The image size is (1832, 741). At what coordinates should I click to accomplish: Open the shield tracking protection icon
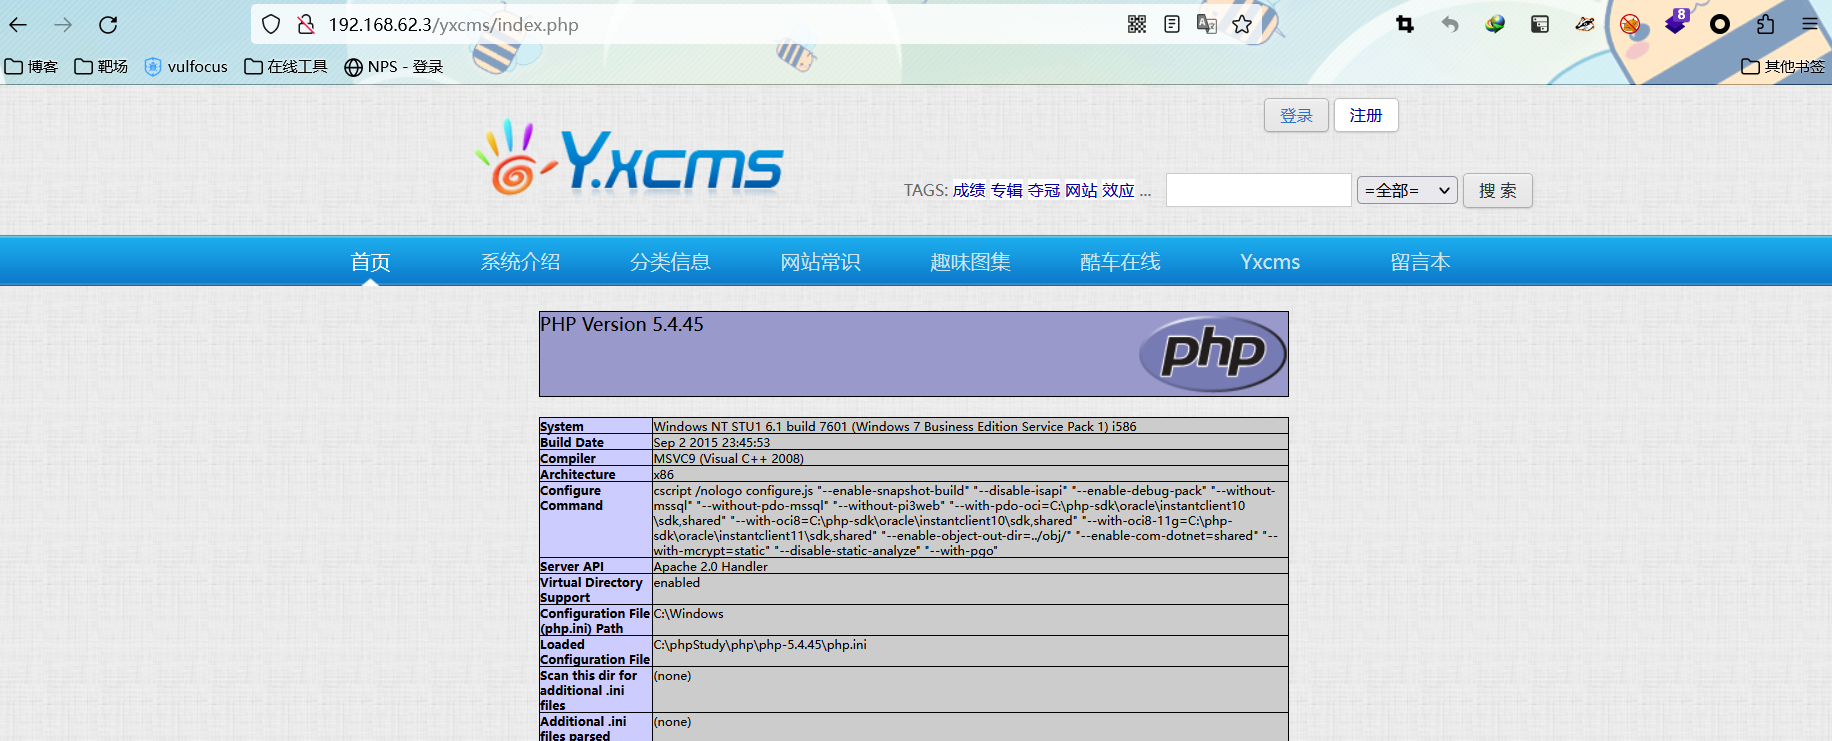coord(271,25)
